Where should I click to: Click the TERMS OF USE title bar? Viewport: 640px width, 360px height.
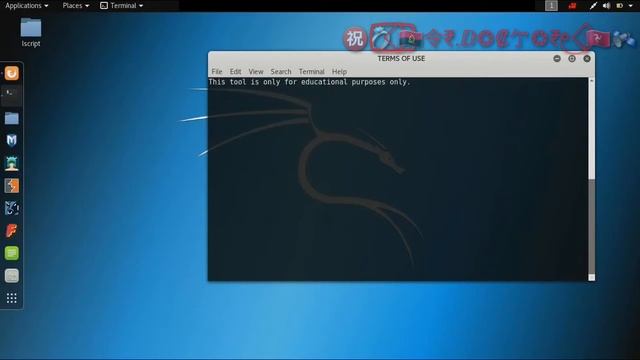[x=401, y=58]
